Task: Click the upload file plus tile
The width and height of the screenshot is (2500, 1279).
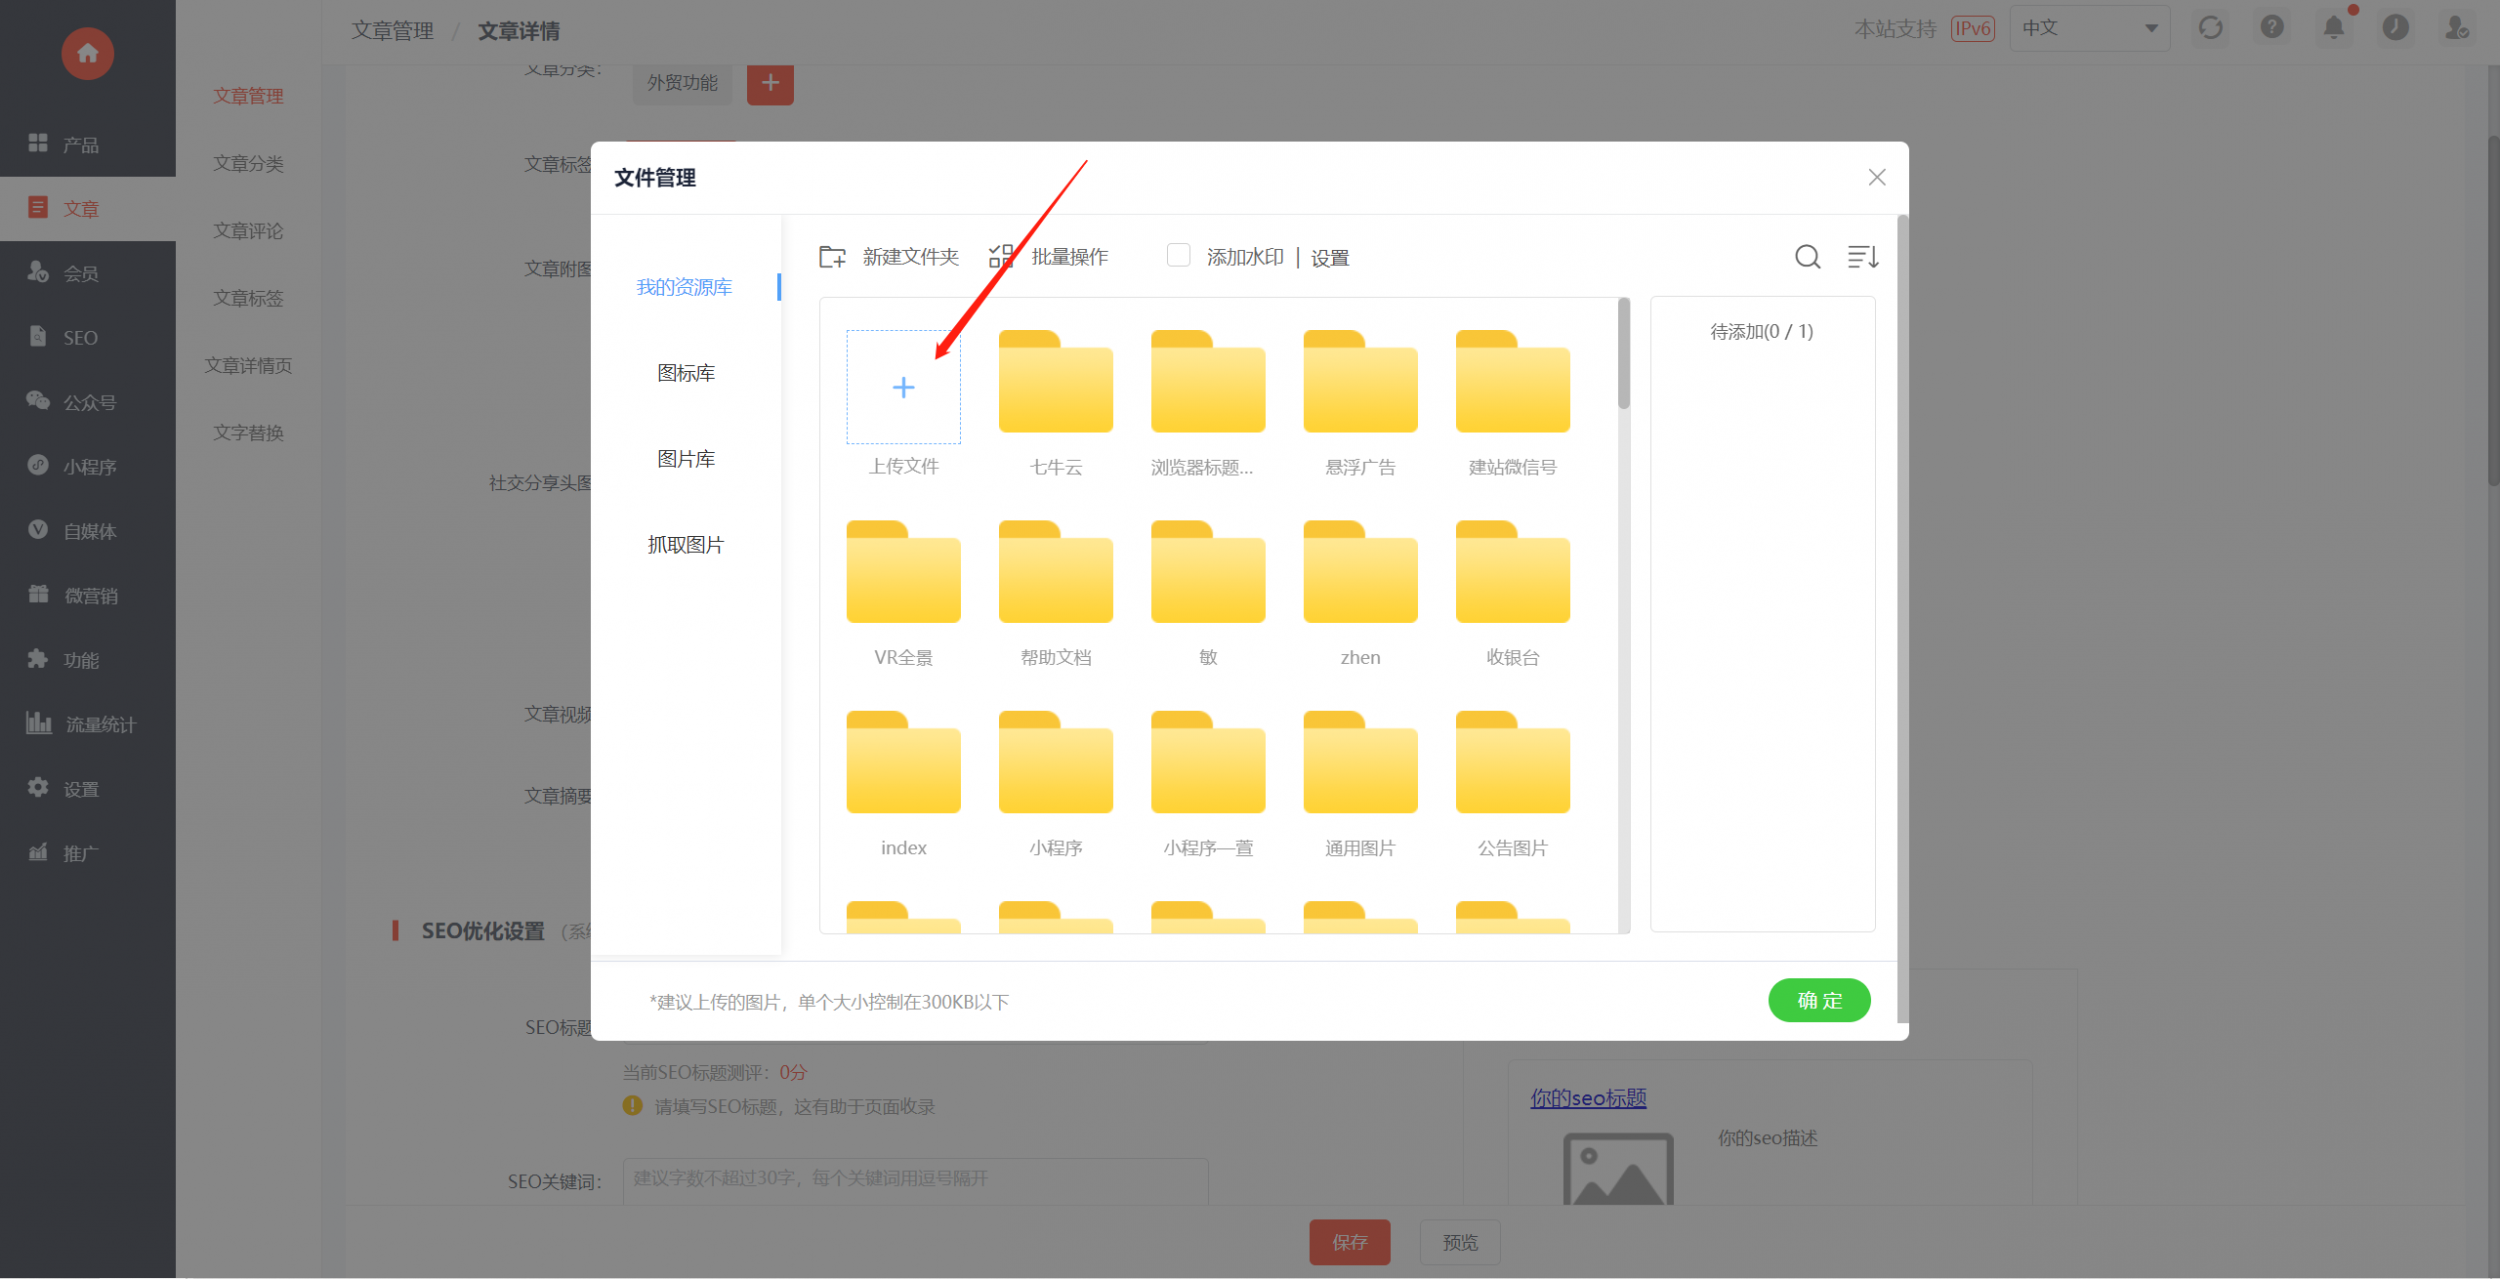Action: coord(903,387)
